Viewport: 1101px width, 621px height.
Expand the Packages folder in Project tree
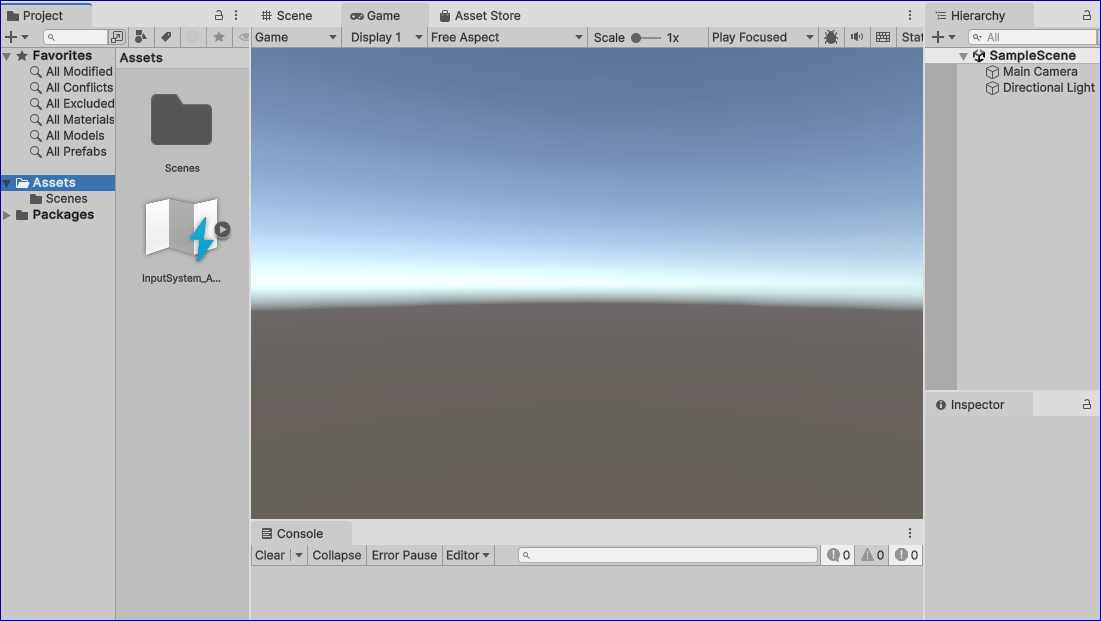click(8, 215)
